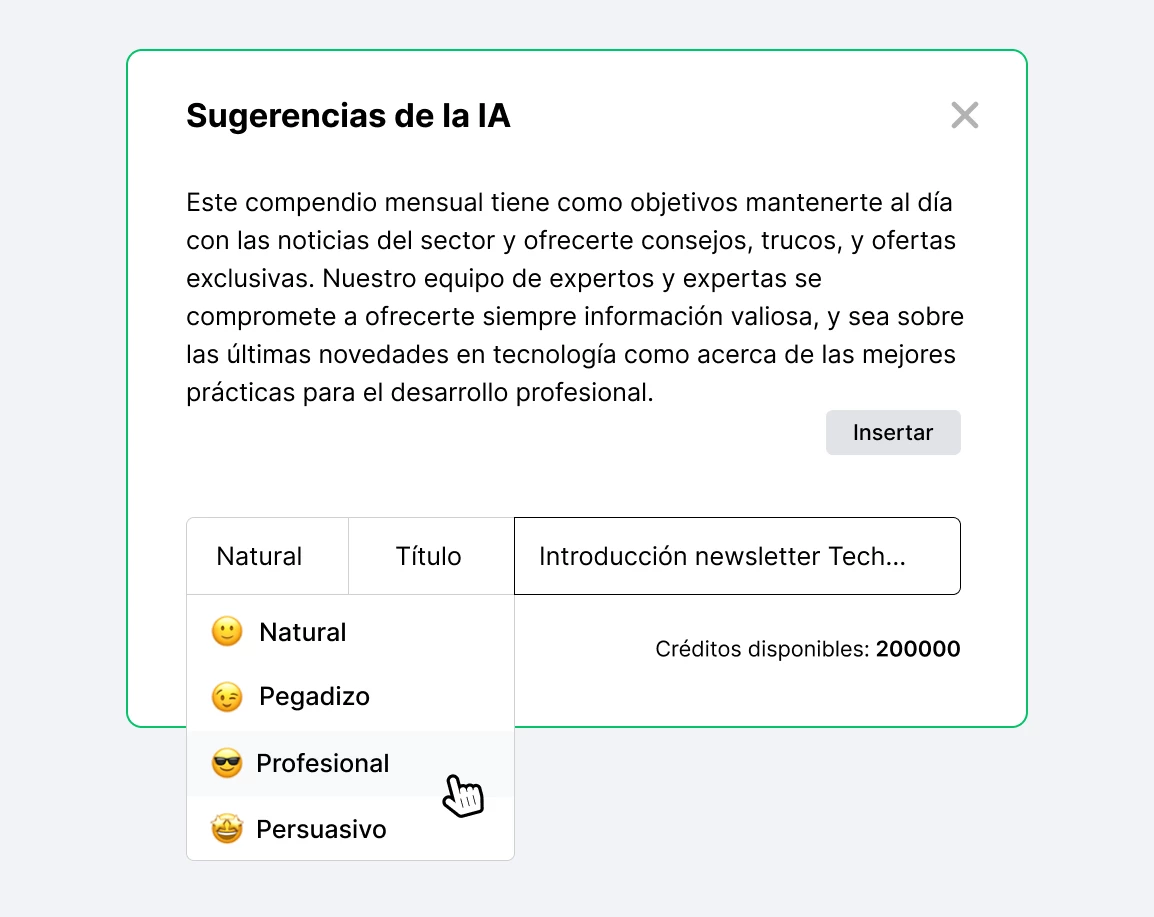Screen dimensions: 1154x917
Task: Expand the Título type dropdown
Action: pos(430,556)
